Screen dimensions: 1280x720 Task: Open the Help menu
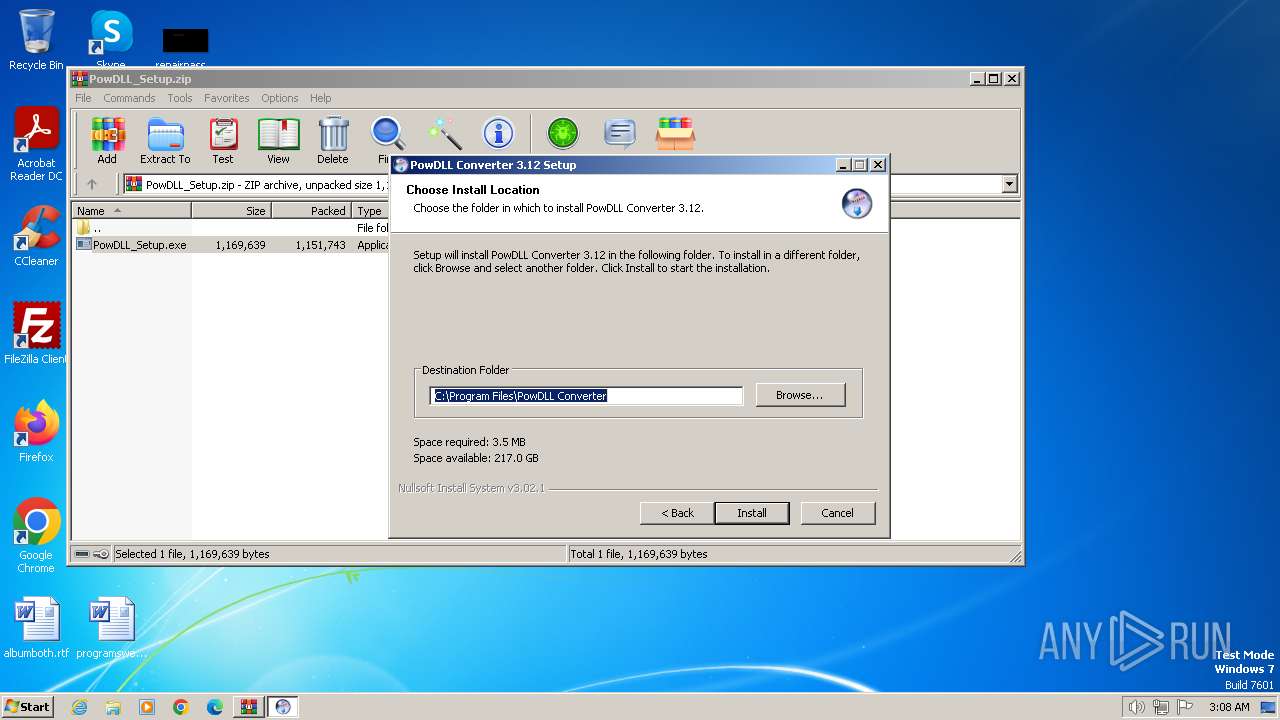pyautogui.click(x=320, y=98)
